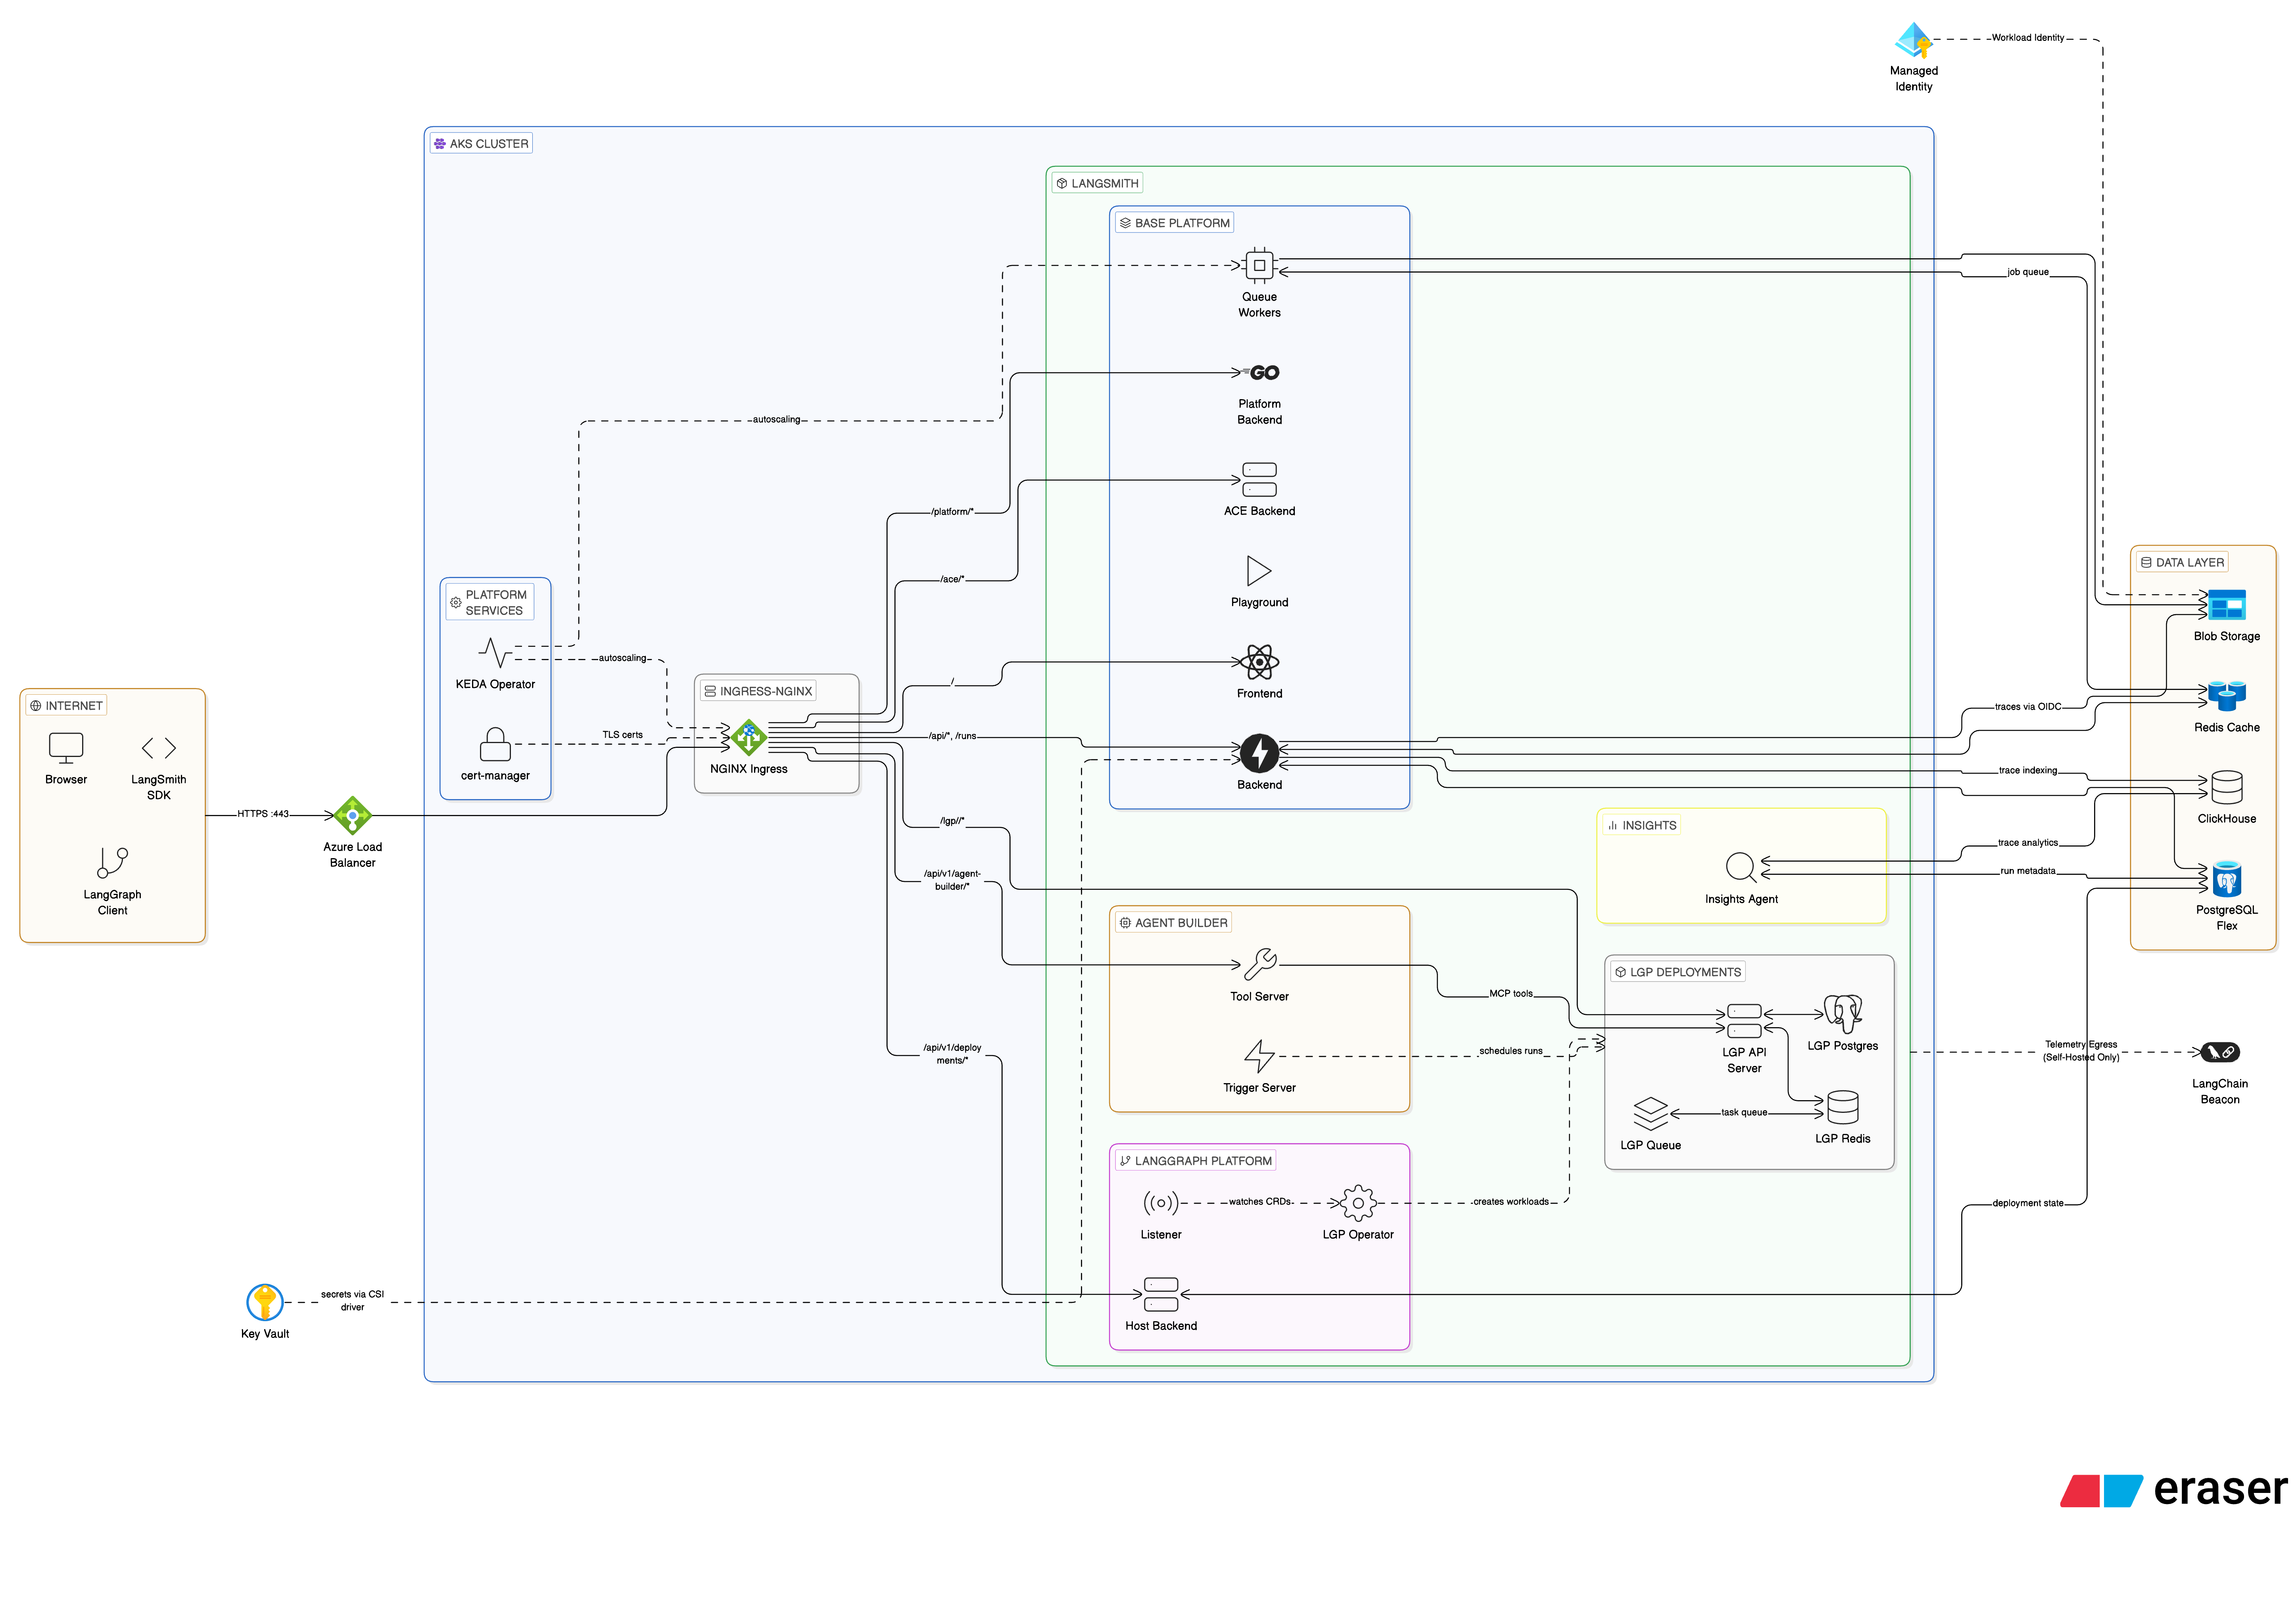Viewport: 2296px width, 1606px height.
Task: Click the 'Workload Identity' connection label
Action: [x=2027, y=38]
